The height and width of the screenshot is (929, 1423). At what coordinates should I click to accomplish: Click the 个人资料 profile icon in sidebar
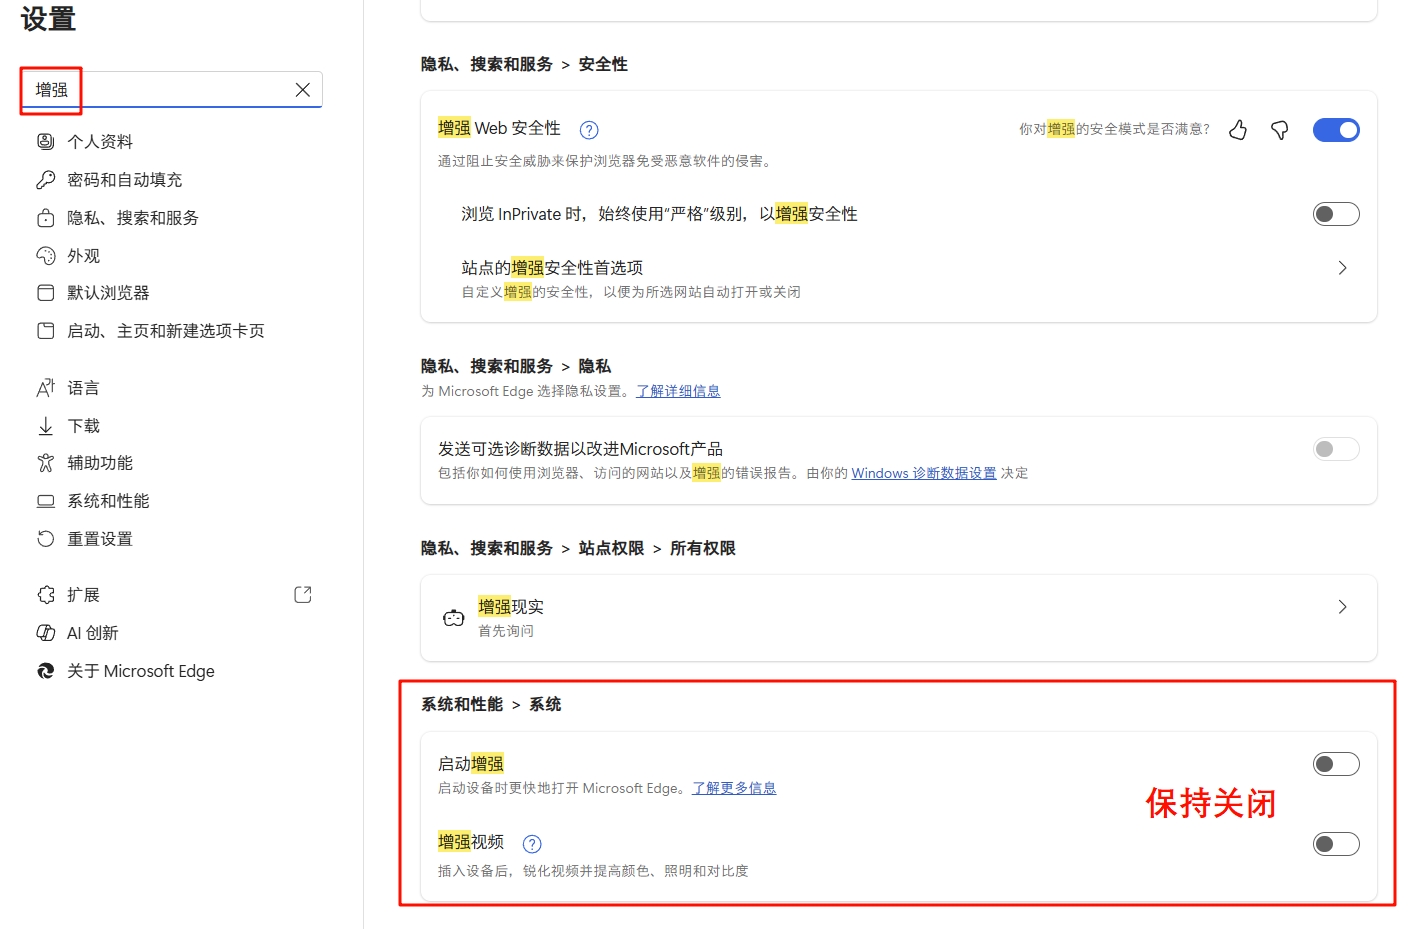(46, 141)
